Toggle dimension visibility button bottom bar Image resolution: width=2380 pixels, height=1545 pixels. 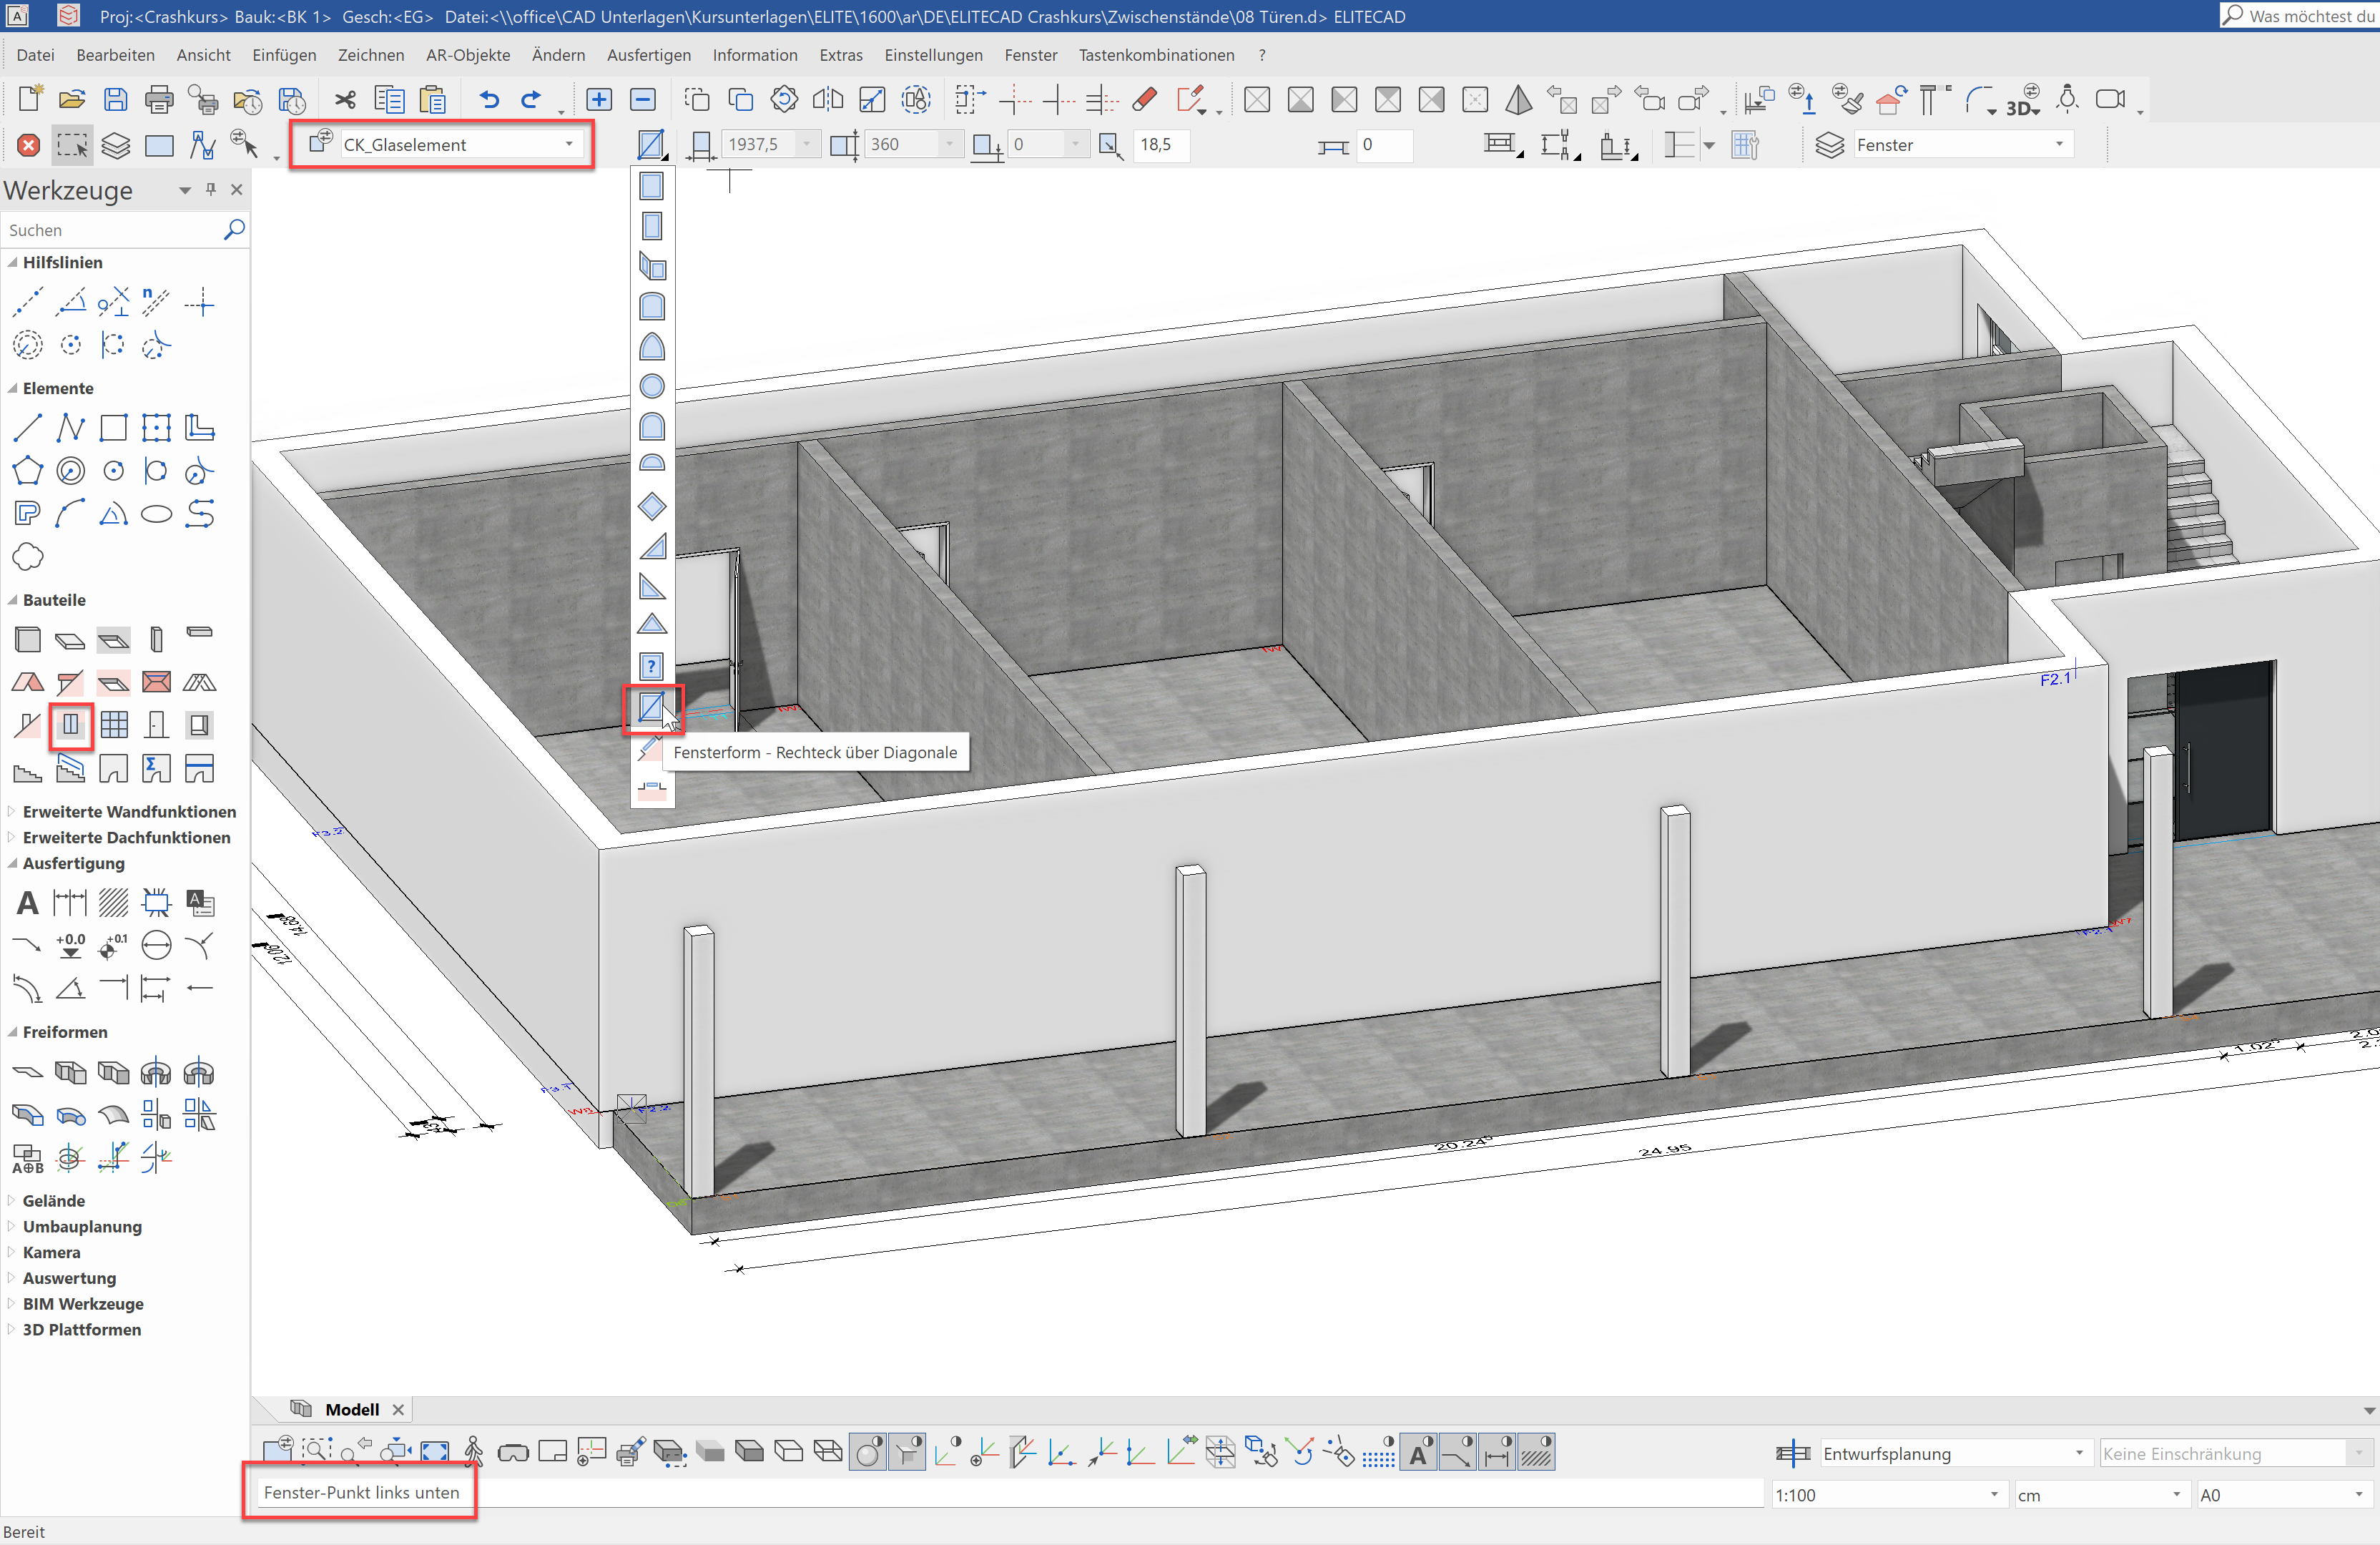(1497, 1452)
